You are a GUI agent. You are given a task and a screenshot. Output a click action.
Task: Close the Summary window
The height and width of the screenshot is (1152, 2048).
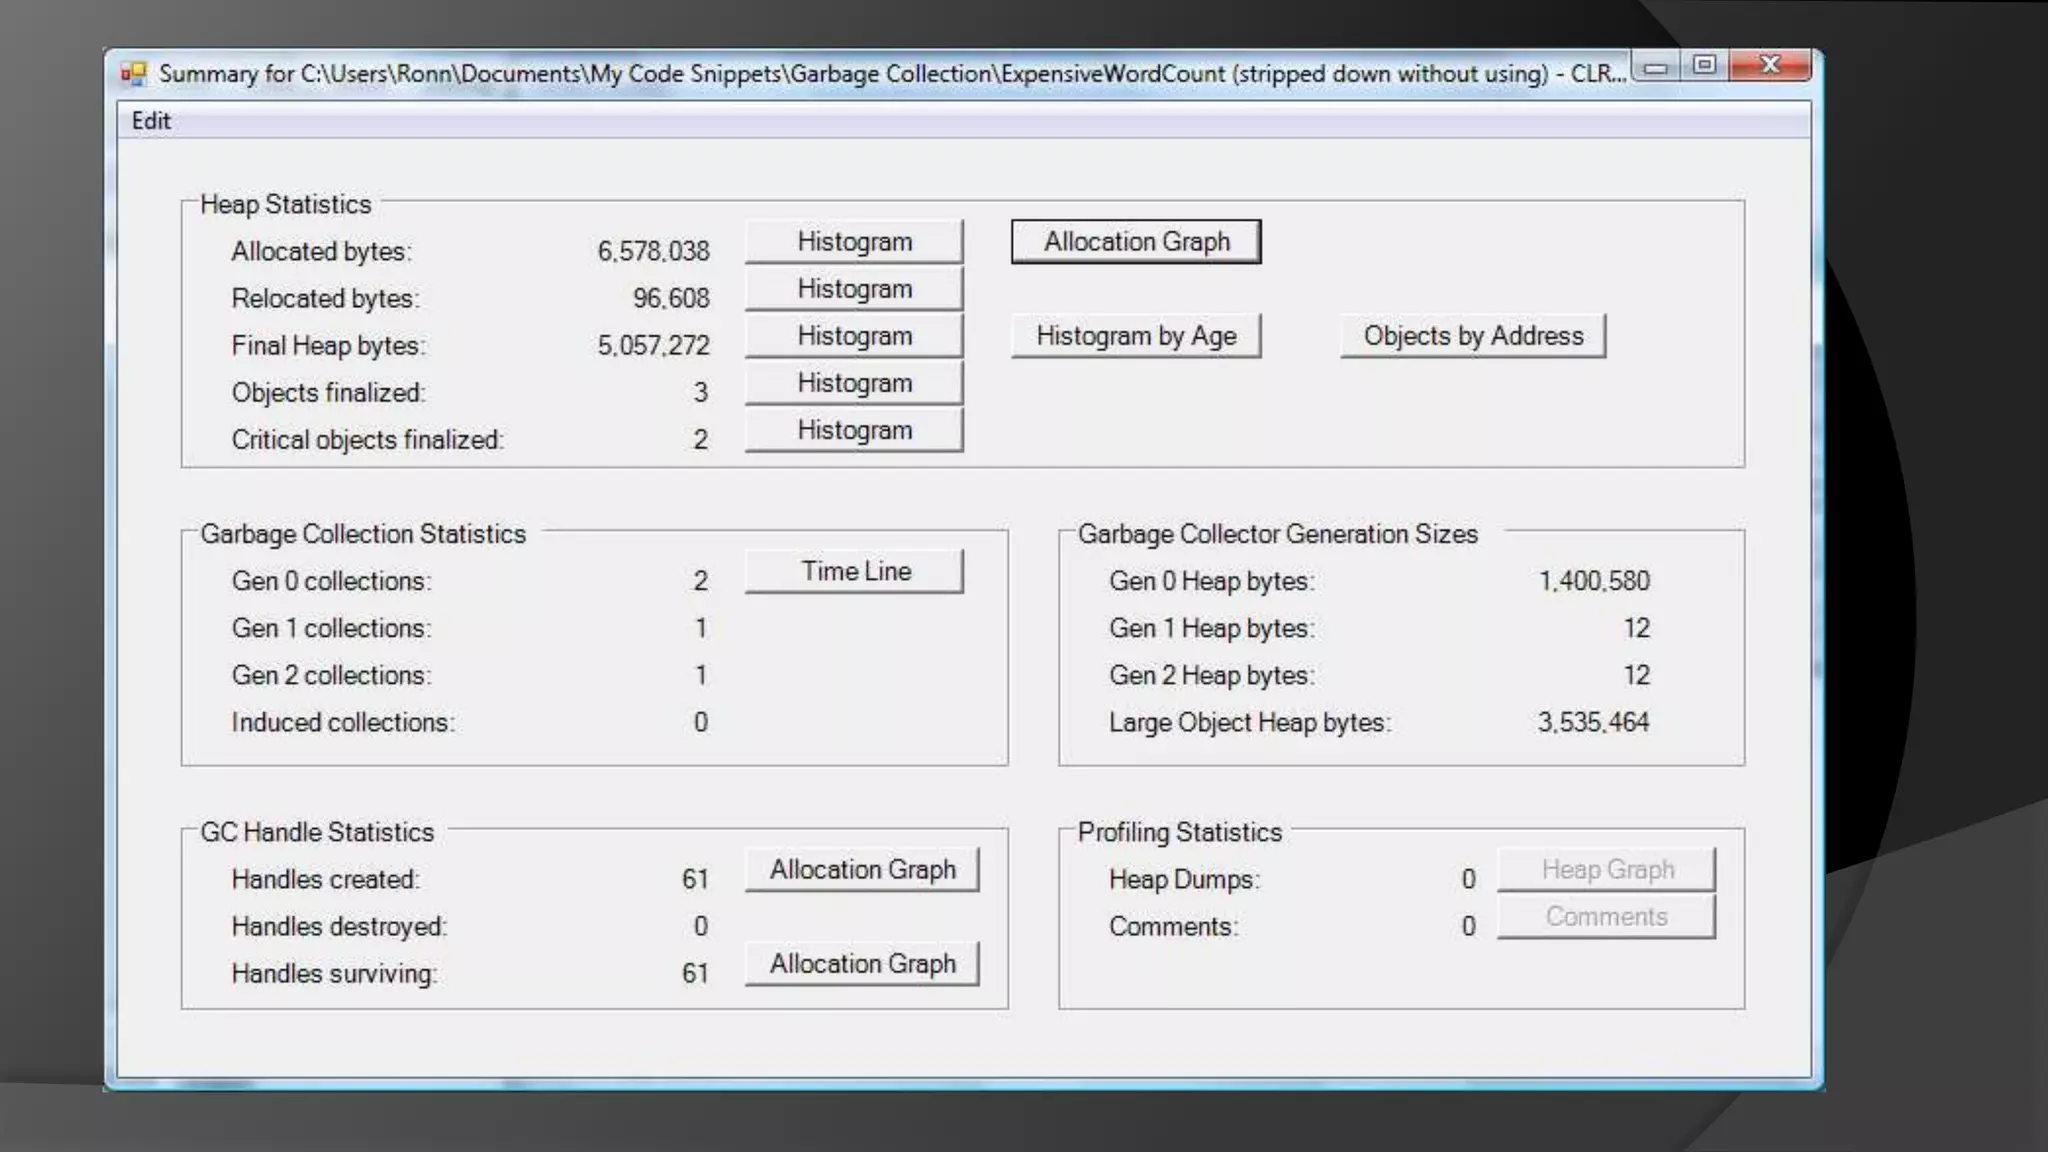[x=1770, y=65]
